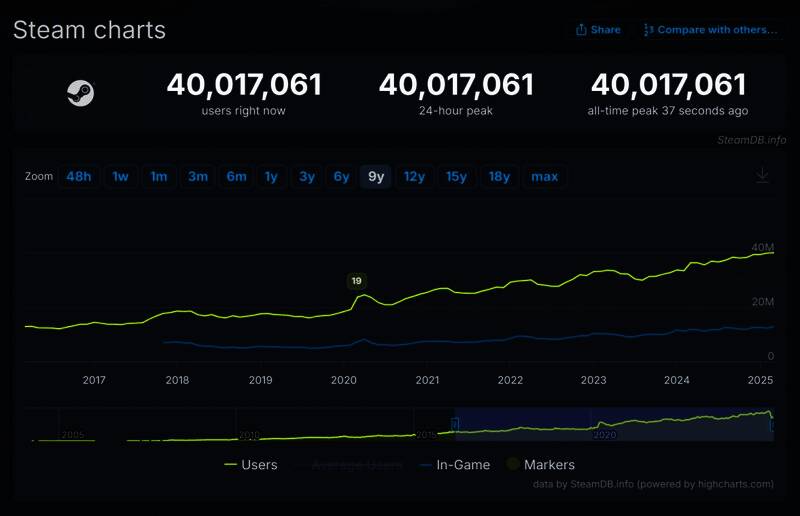The image size is (800, 516).
Task: Show the Markers series via legend
Action: coord(540,464)
